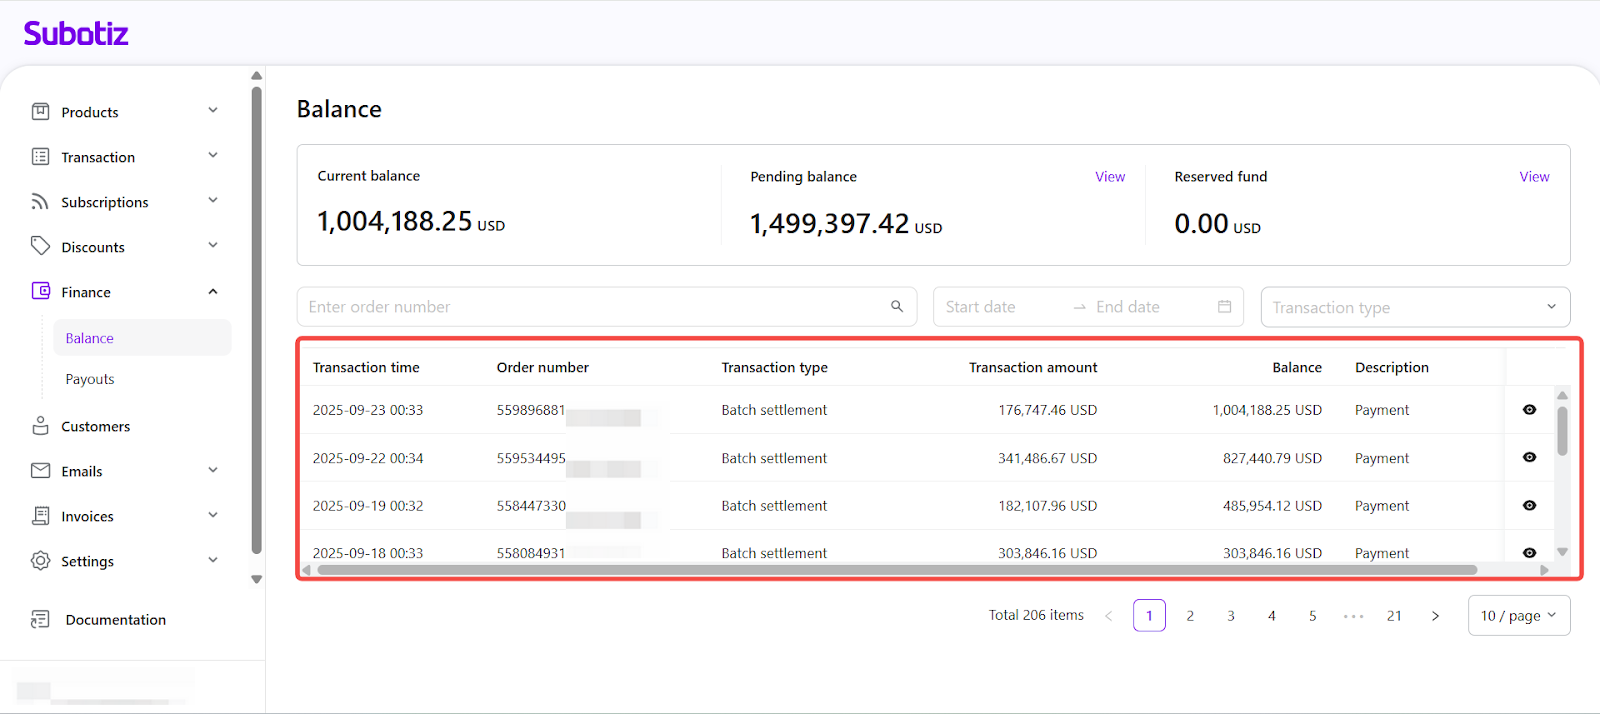Click the Emails envelope icon
The width and height of the screenshot is (1600, 714).
(x=40, y=471)
